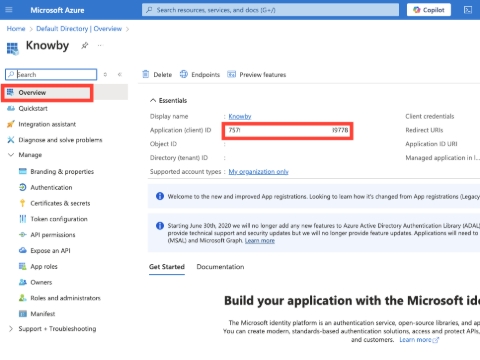Open the Knowby display name link
Screen dimensions: 480x360
240,116
